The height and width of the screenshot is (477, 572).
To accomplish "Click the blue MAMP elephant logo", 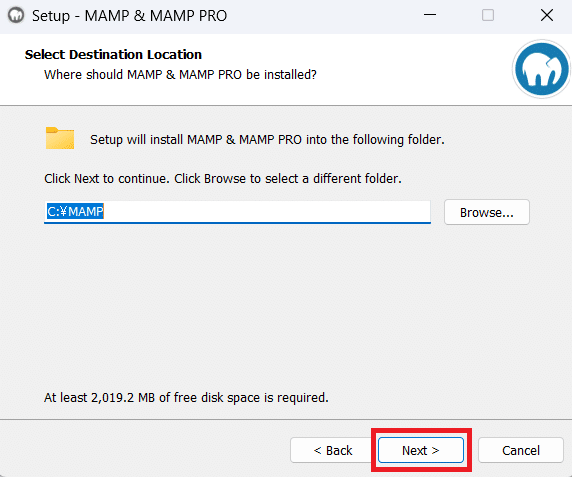I will pos(542,69).
